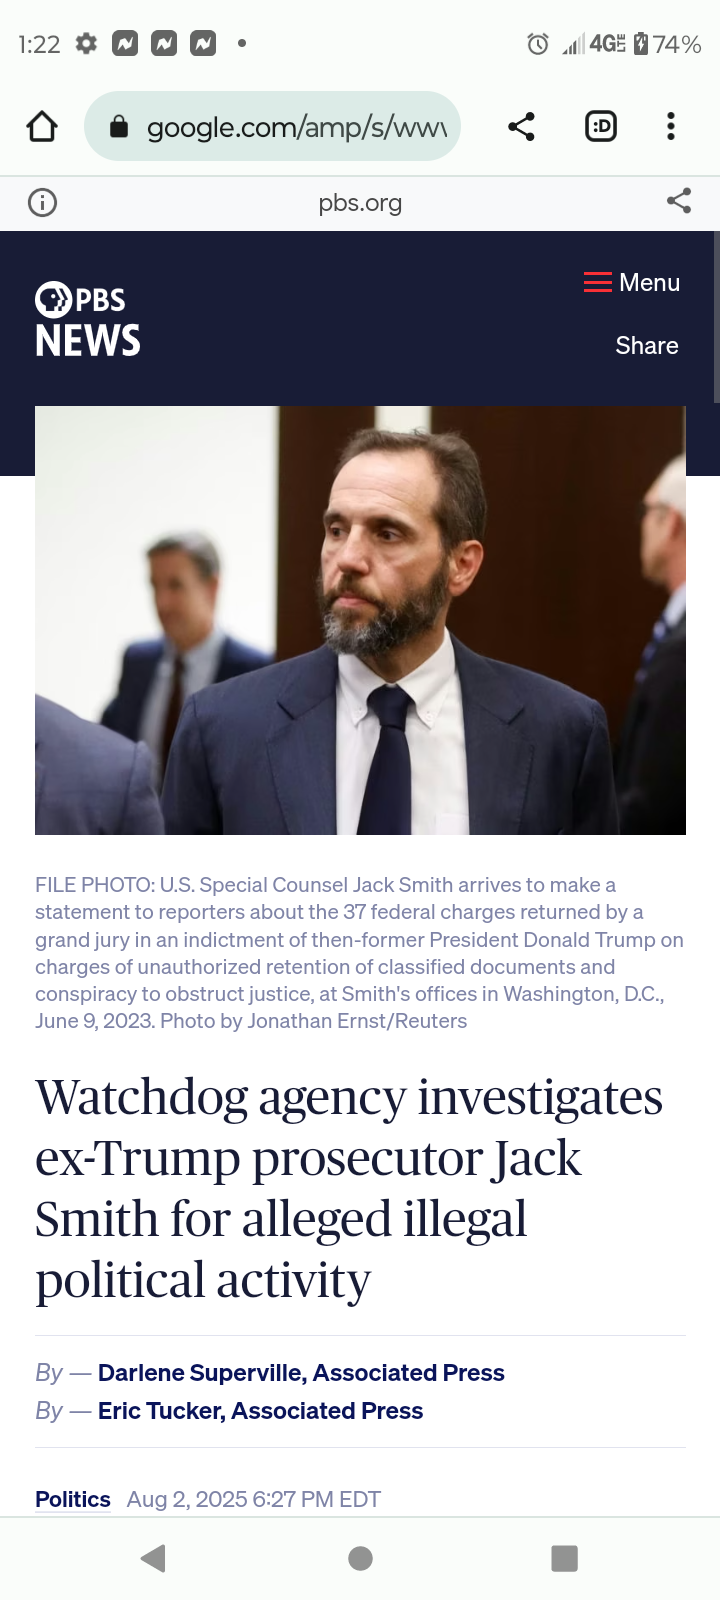Tap the Chrome home icon
The image size is (720, 1600).
coord(42,126)
